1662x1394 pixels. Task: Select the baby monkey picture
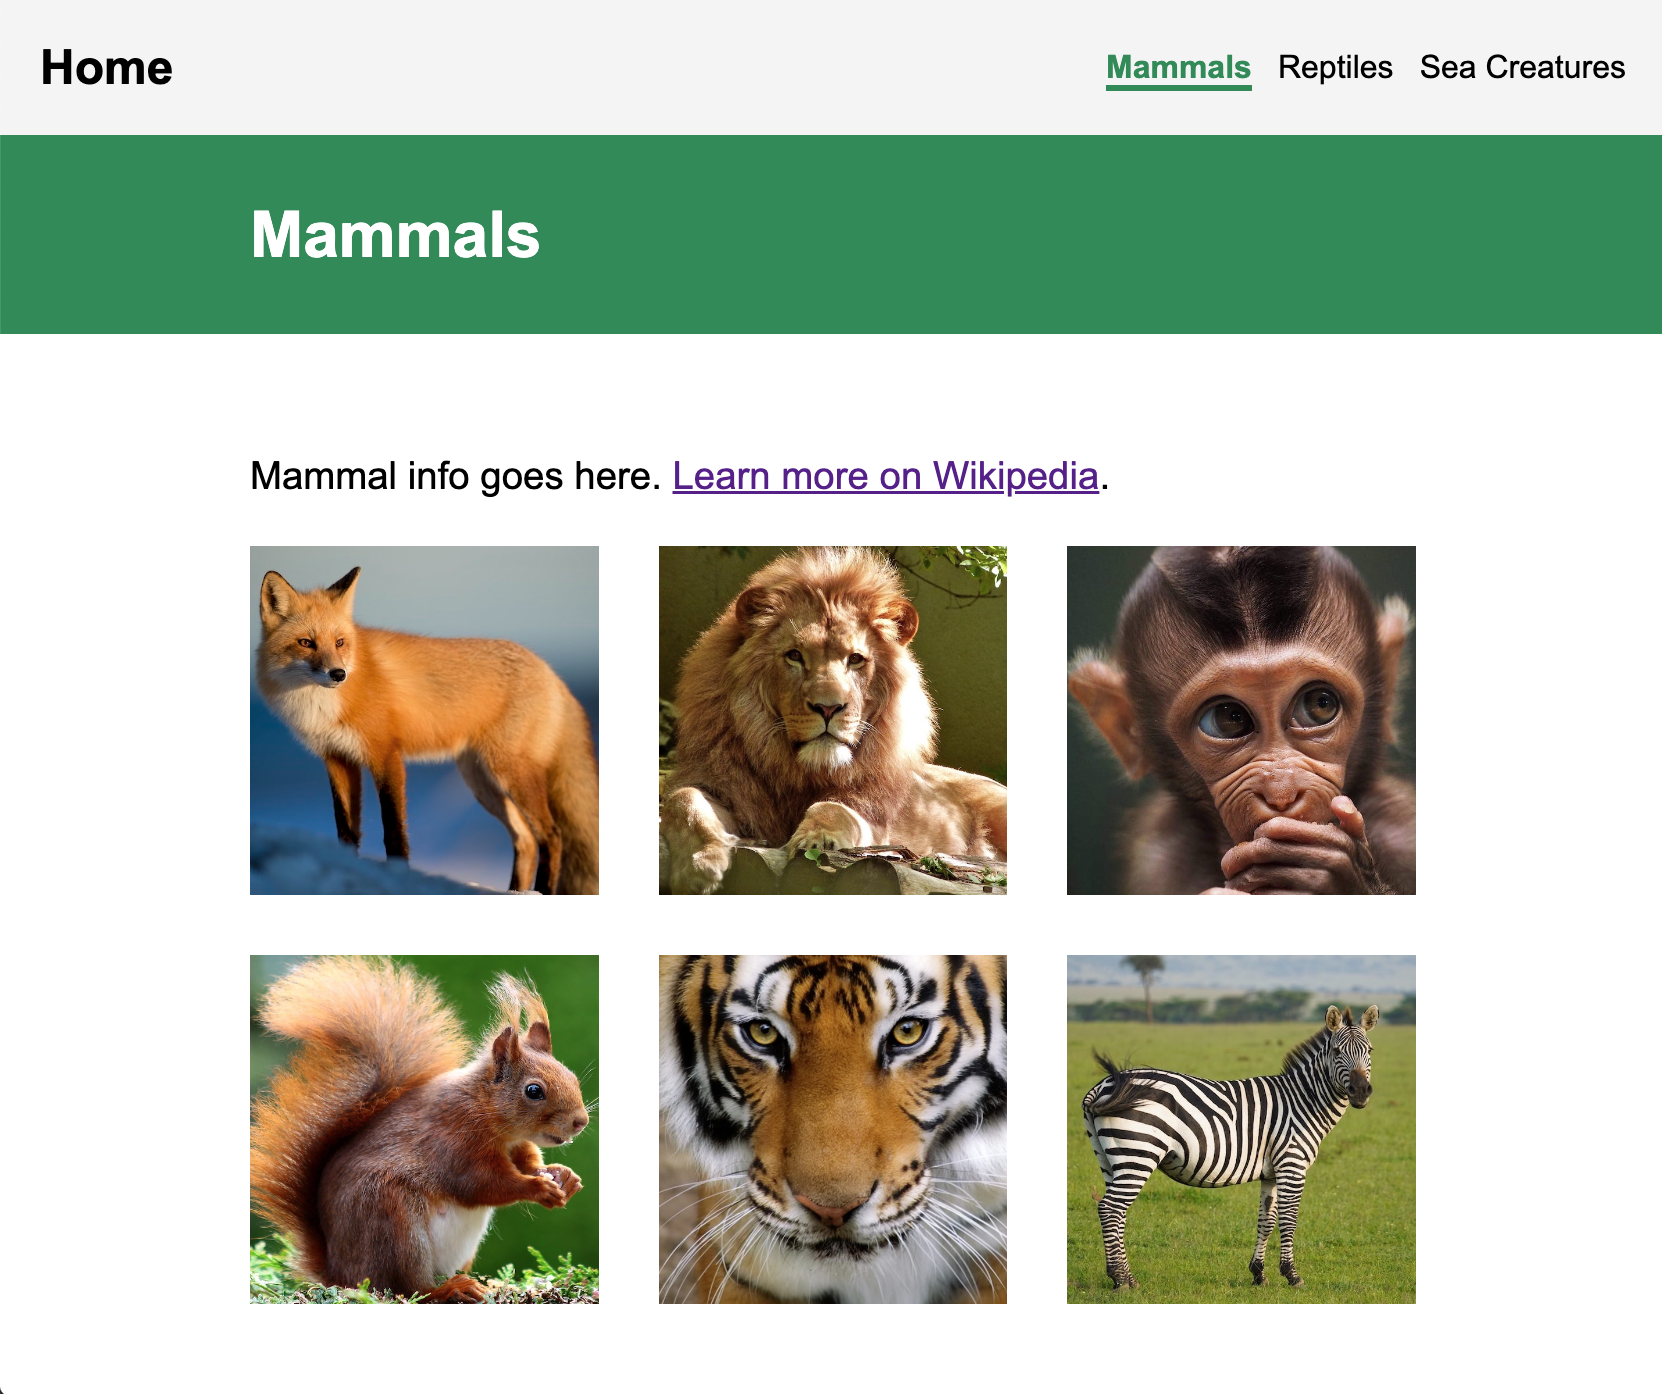click(1241, 720)
